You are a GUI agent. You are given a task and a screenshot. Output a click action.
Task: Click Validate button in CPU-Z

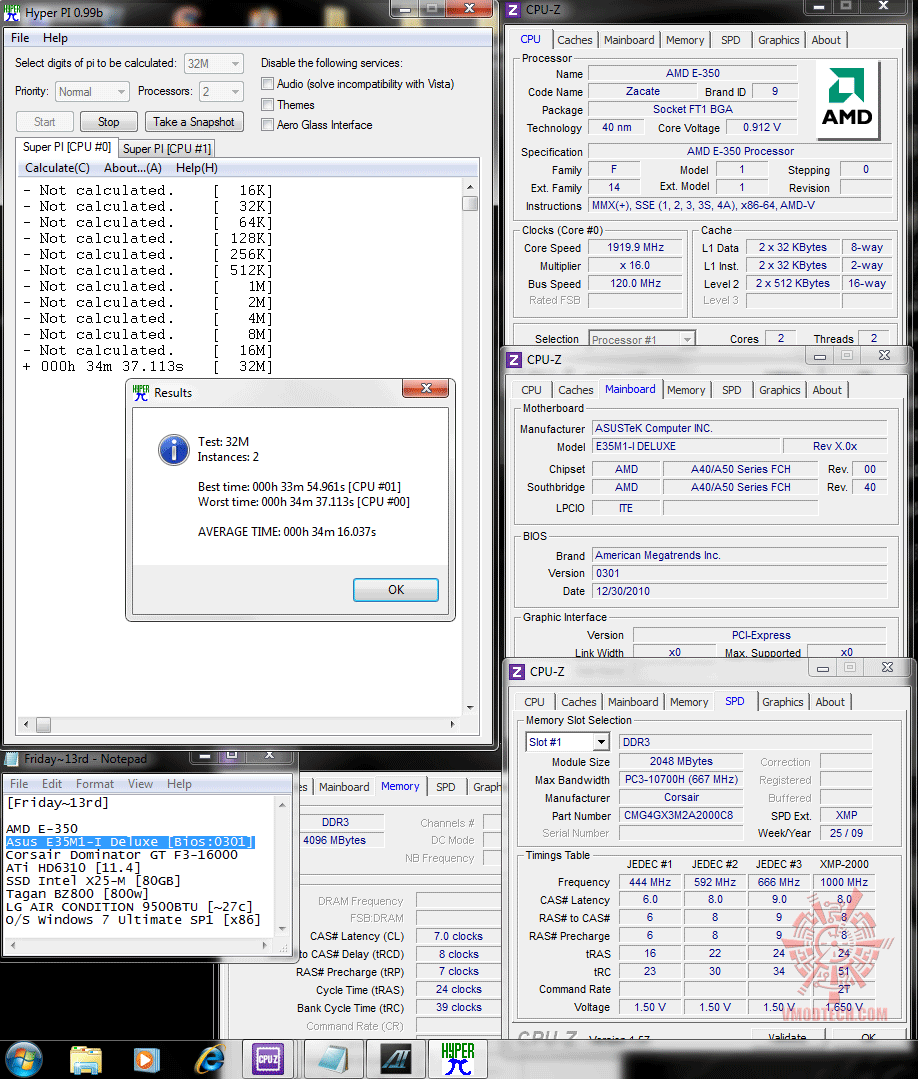[x=787, y=1036]
